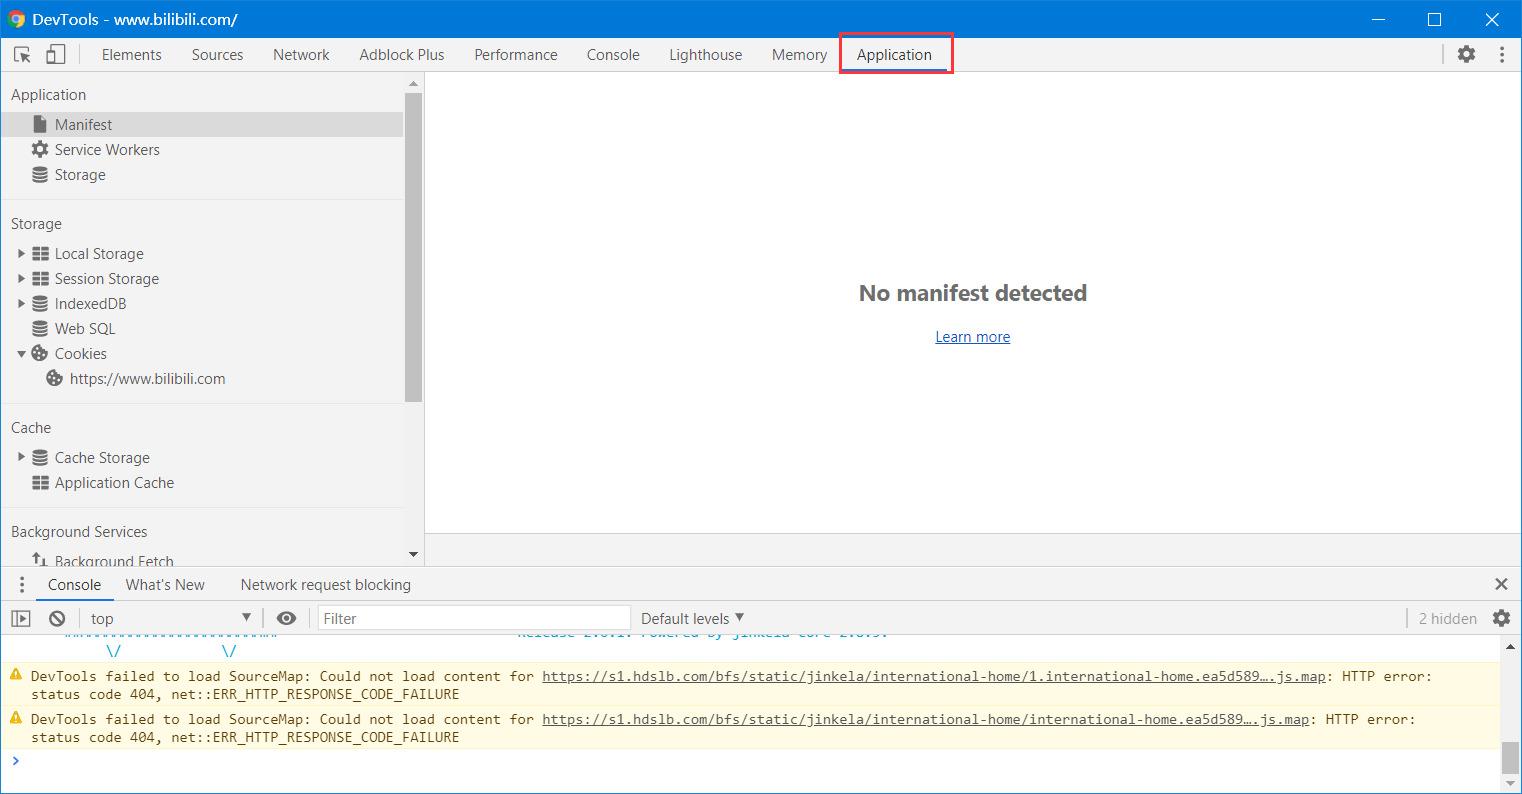This screenshot has width=1522, height=794.
Task: Expand the IndexedDB tree node
Action: click(x=21, y=303)
